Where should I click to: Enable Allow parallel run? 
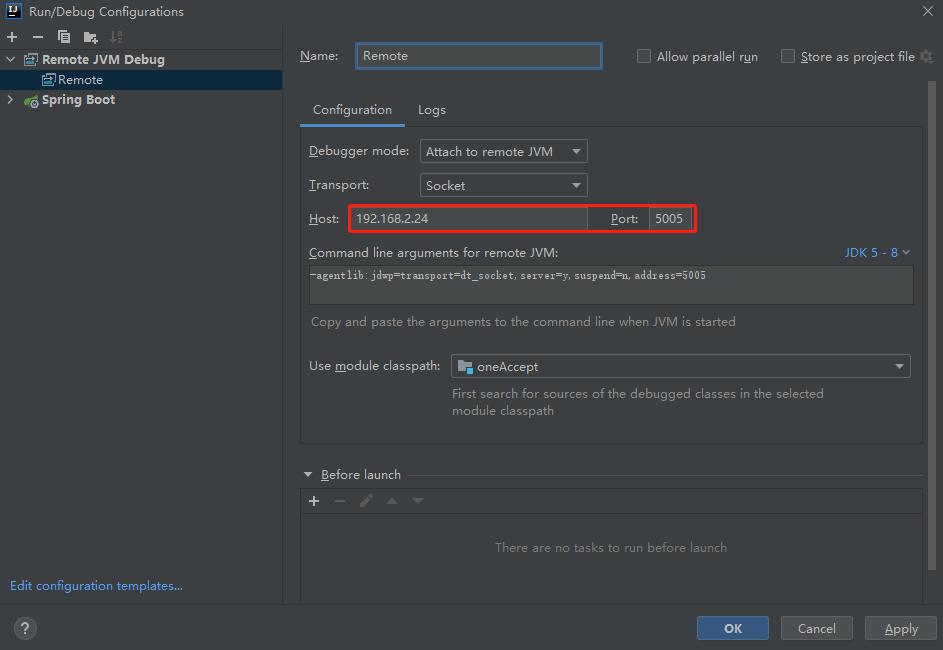pos(644,57)
